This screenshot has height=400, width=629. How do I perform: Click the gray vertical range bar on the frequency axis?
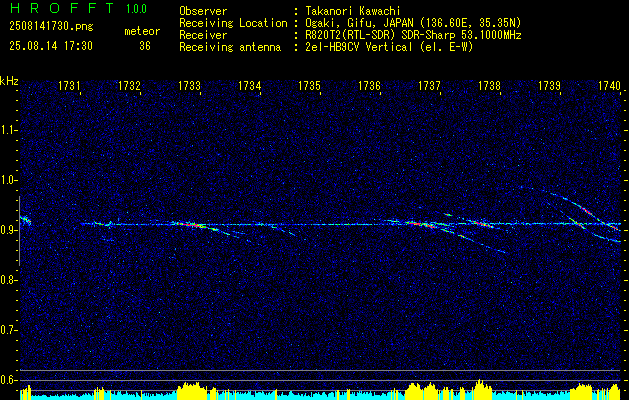[19, 231]
